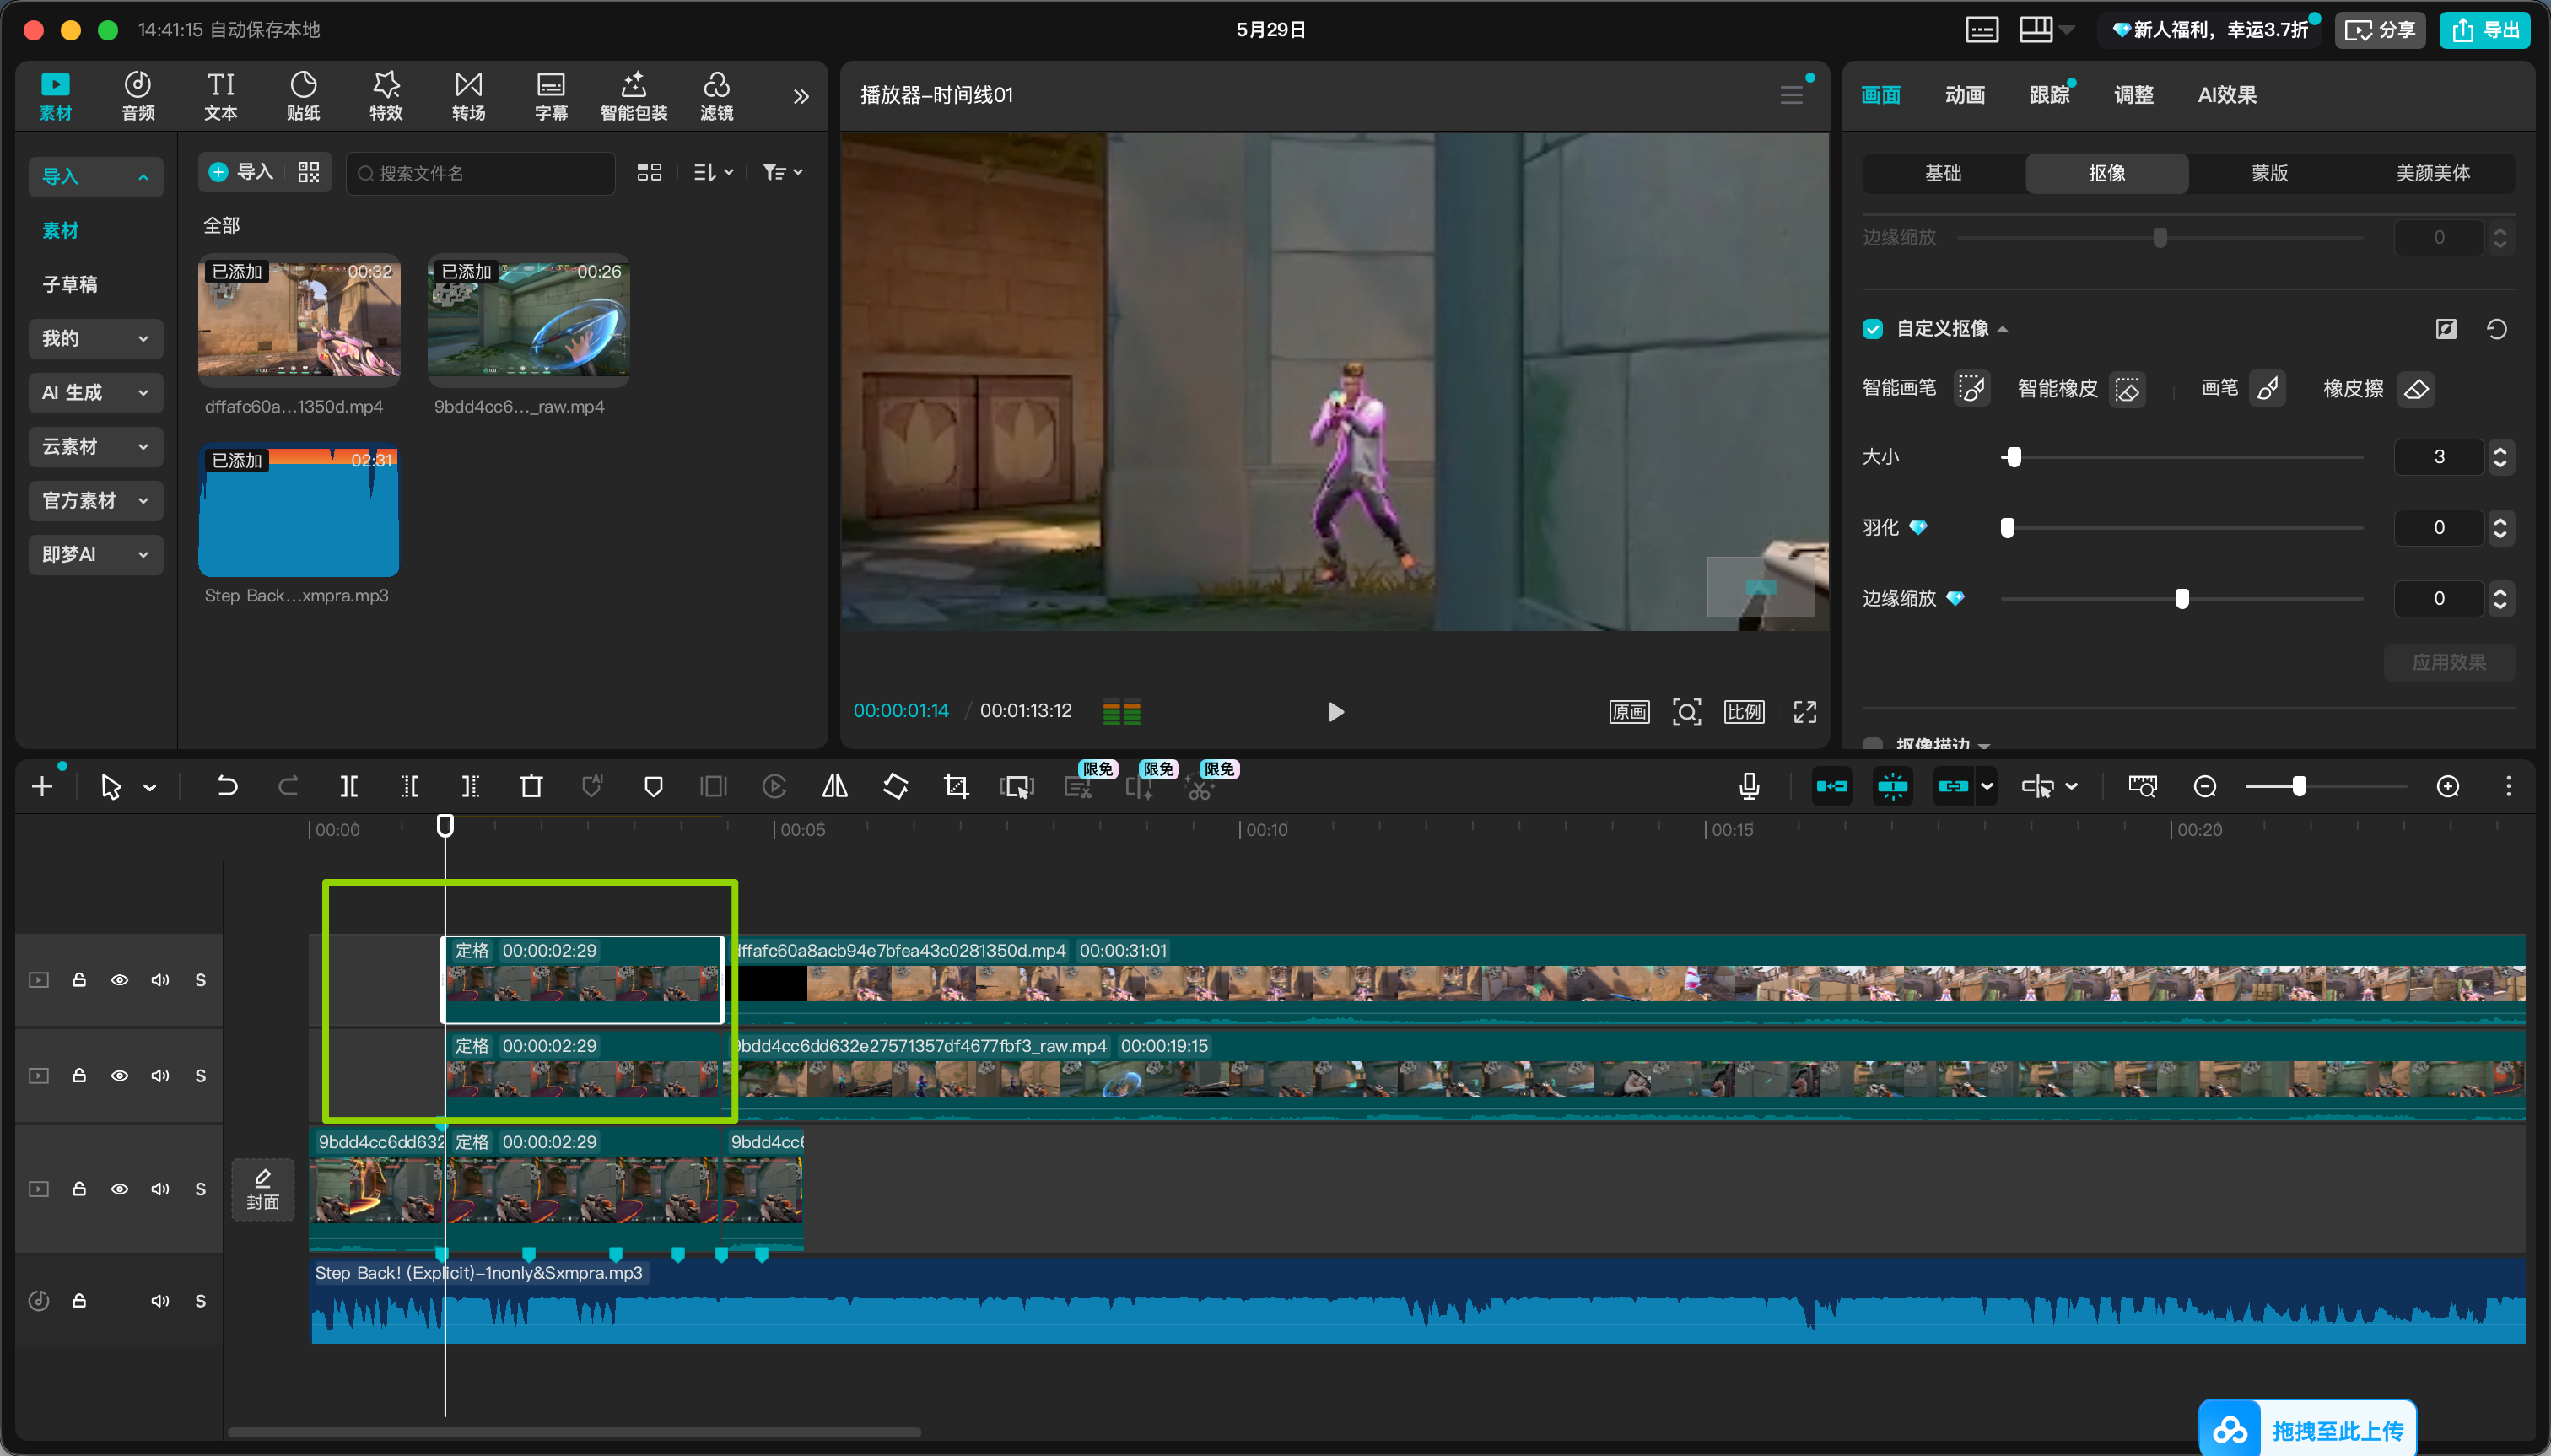Screen dimensions: 2551x1456
Task: Expand the 我的 sidebar section
Action: (95, 338)
